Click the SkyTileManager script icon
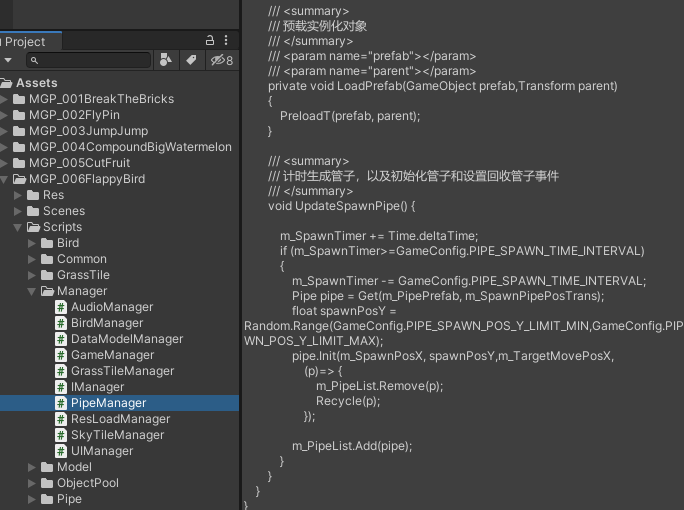This screenshot has width=684, height=510. coord(61,435)
